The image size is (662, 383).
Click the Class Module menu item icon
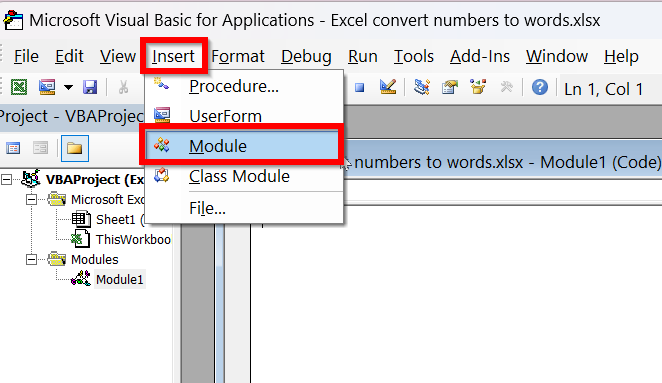point(162,175)
